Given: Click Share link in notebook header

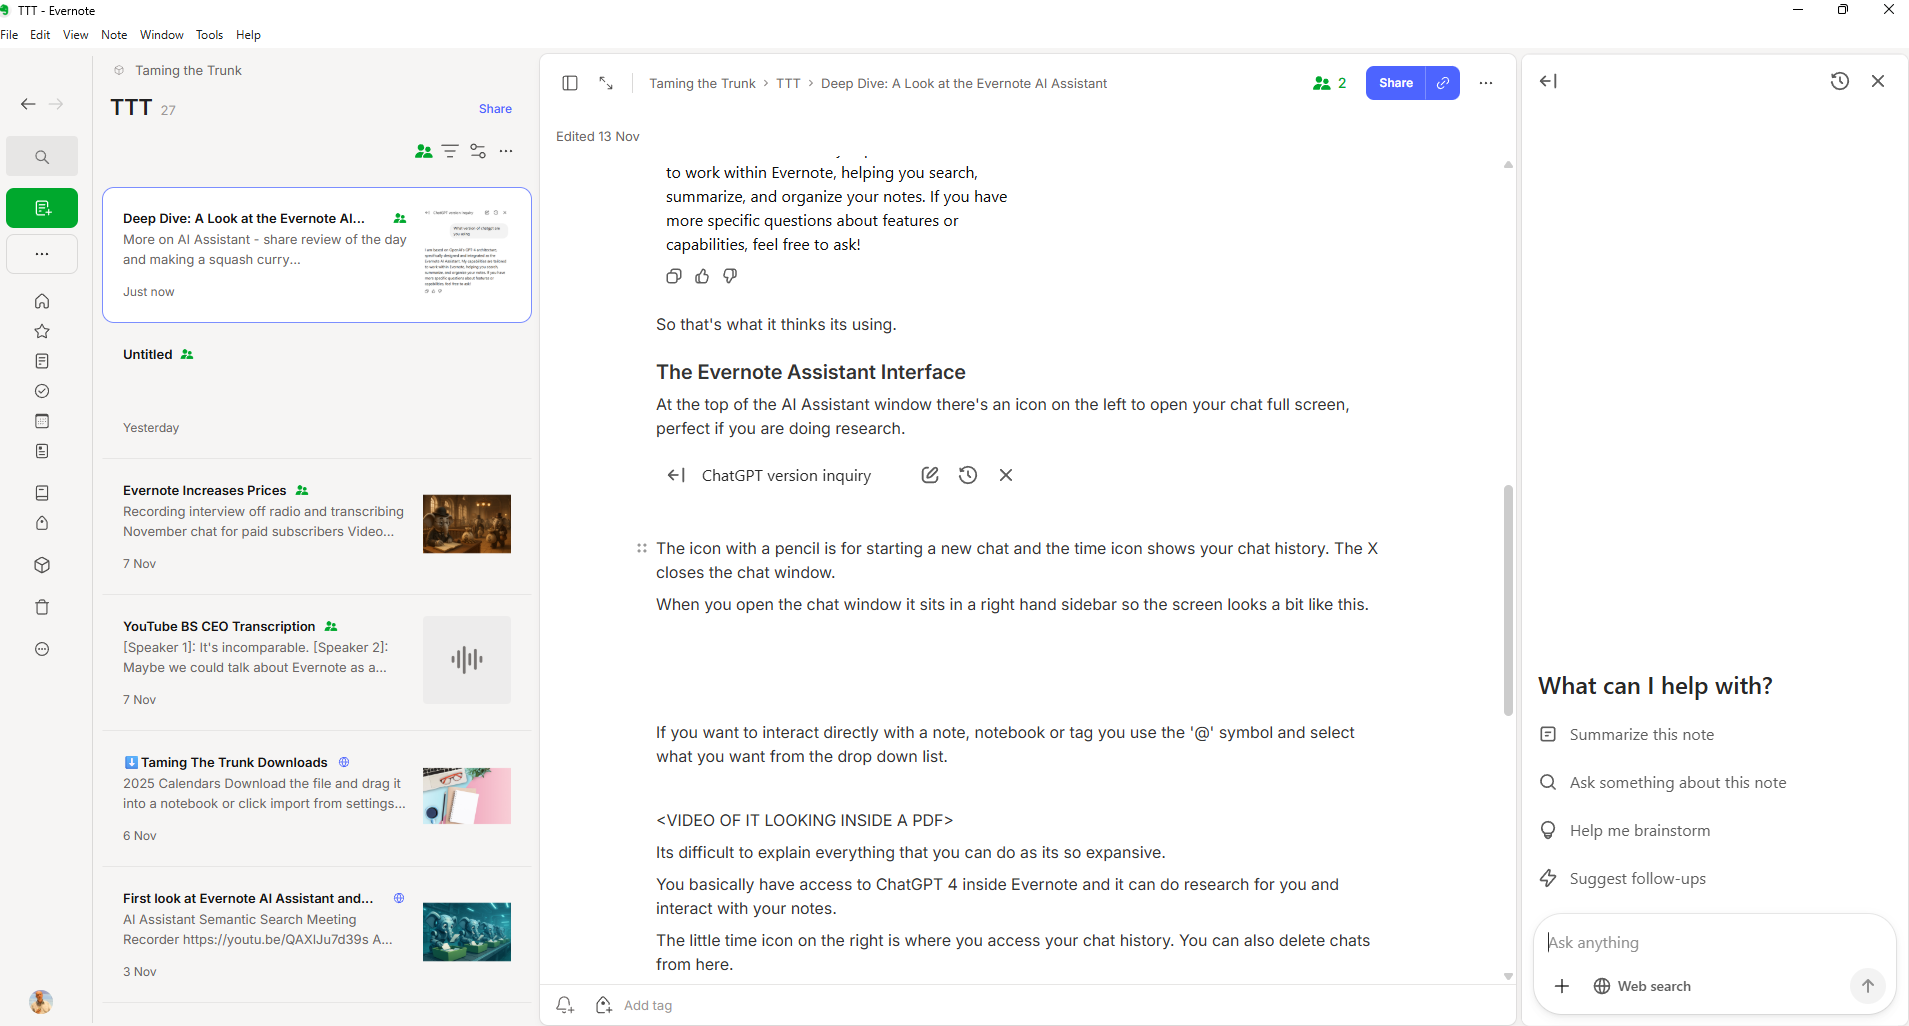Looking at the screenshot, I should 495,109.
